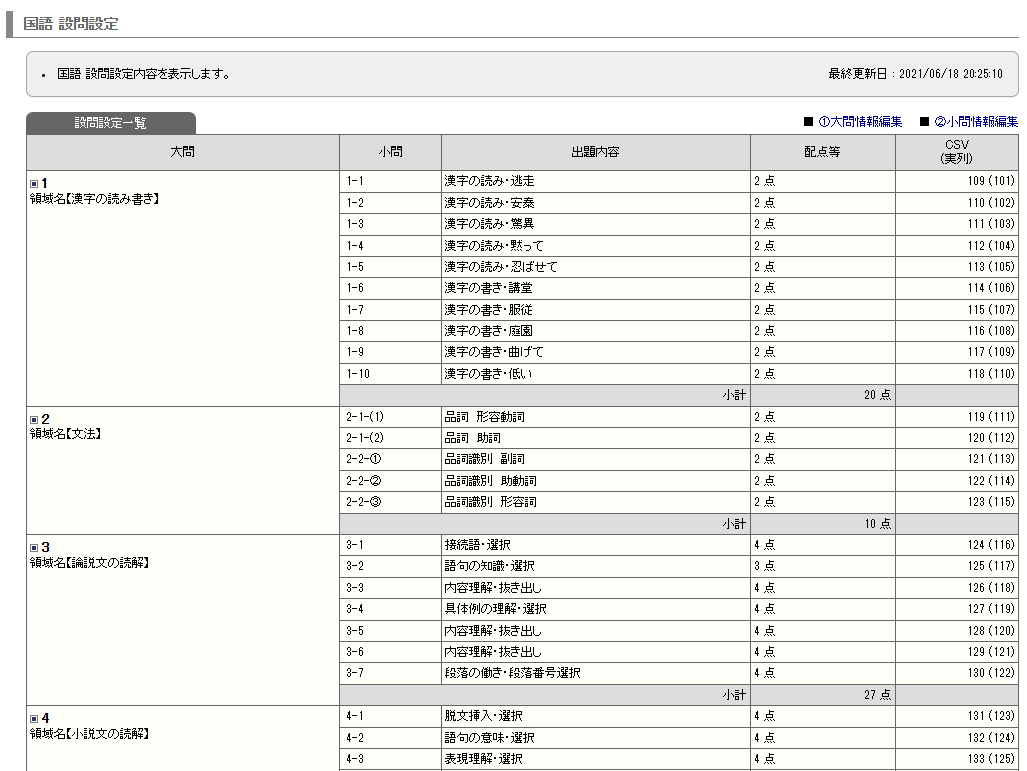
Task: Collapse section 3 論説文の読解 expander icon
Action: tap(34, 548)
